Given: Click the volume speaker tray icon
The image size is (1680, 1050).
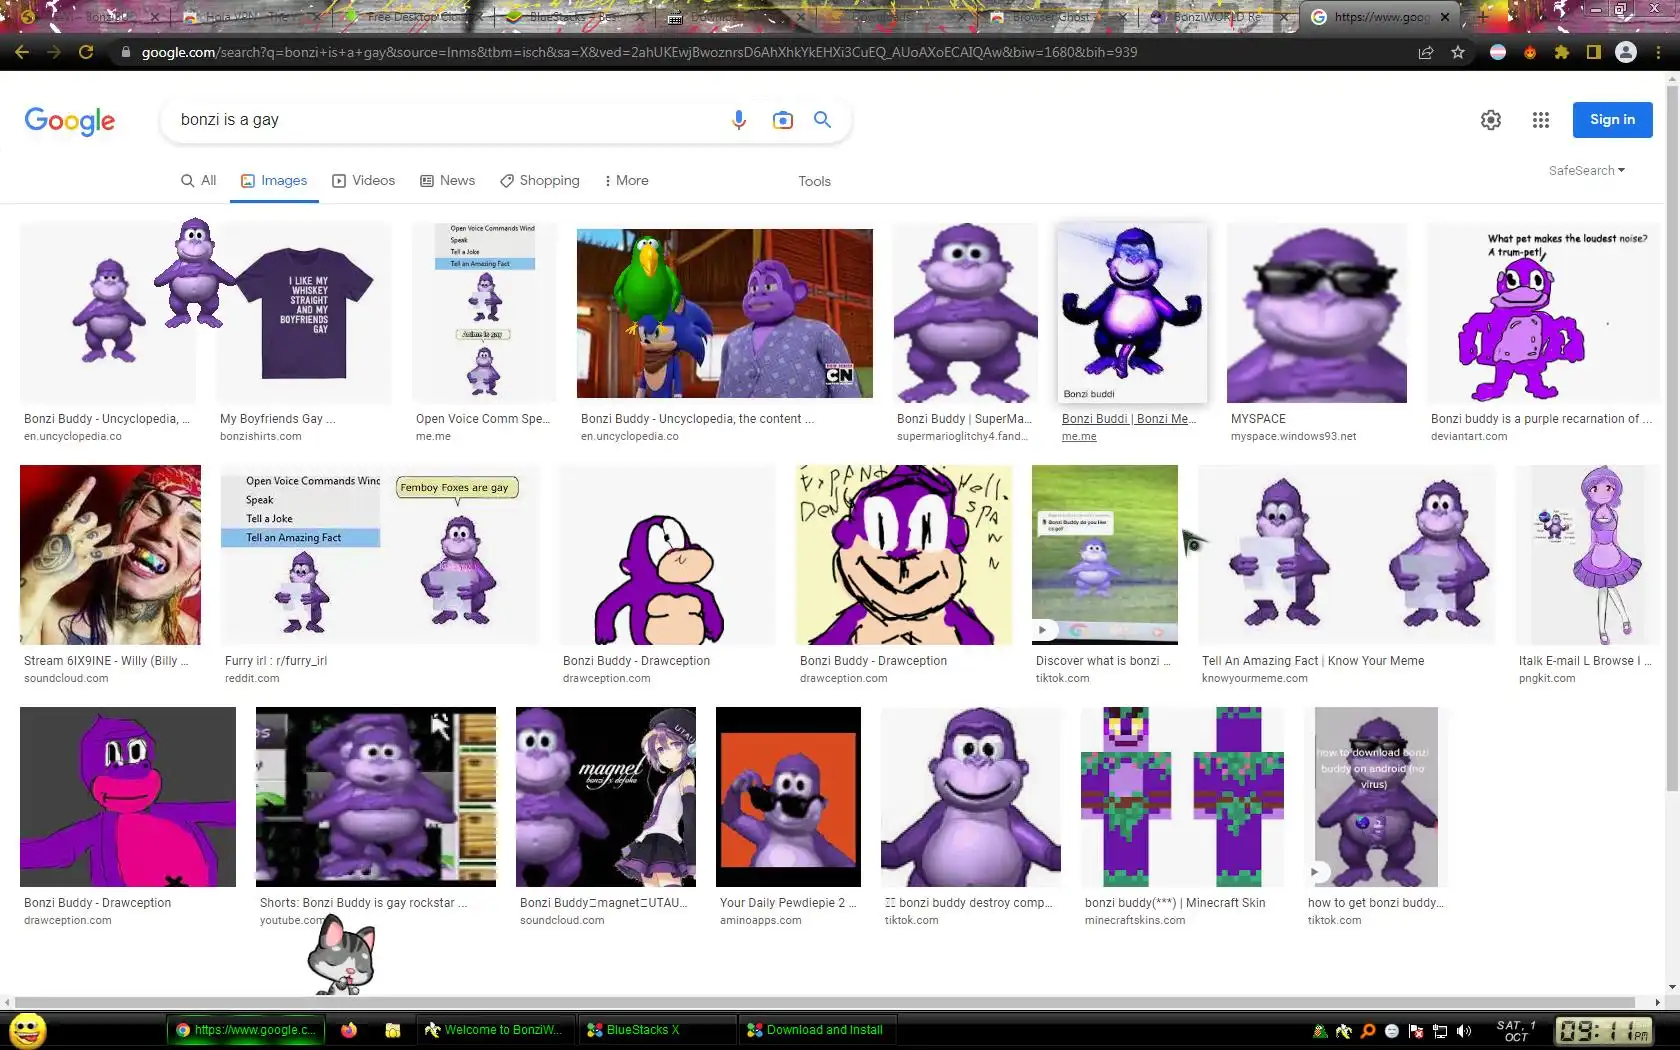Looking at the screenshot, I should tap(1464, 1031).
